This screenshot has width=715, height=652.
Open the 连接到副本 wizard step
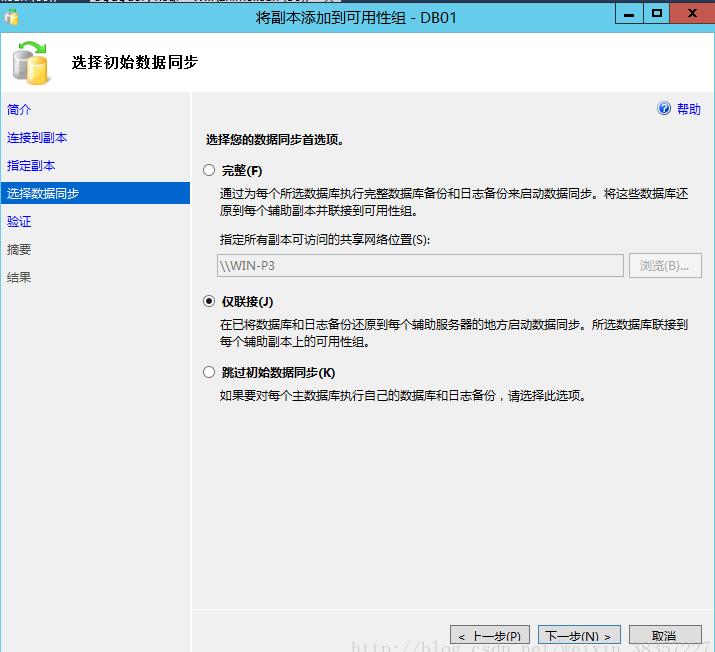[37, 137]
